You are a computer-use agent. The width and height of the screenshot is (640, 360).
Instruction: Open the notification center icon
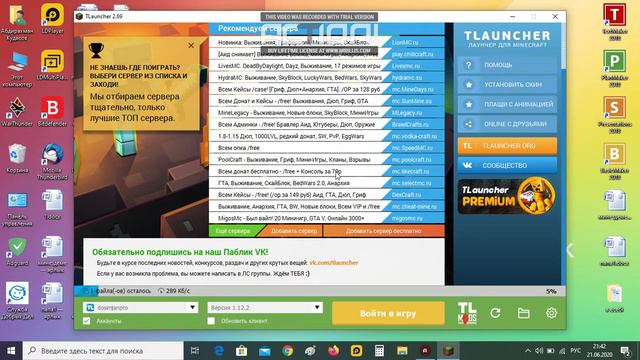coord(625,351)
